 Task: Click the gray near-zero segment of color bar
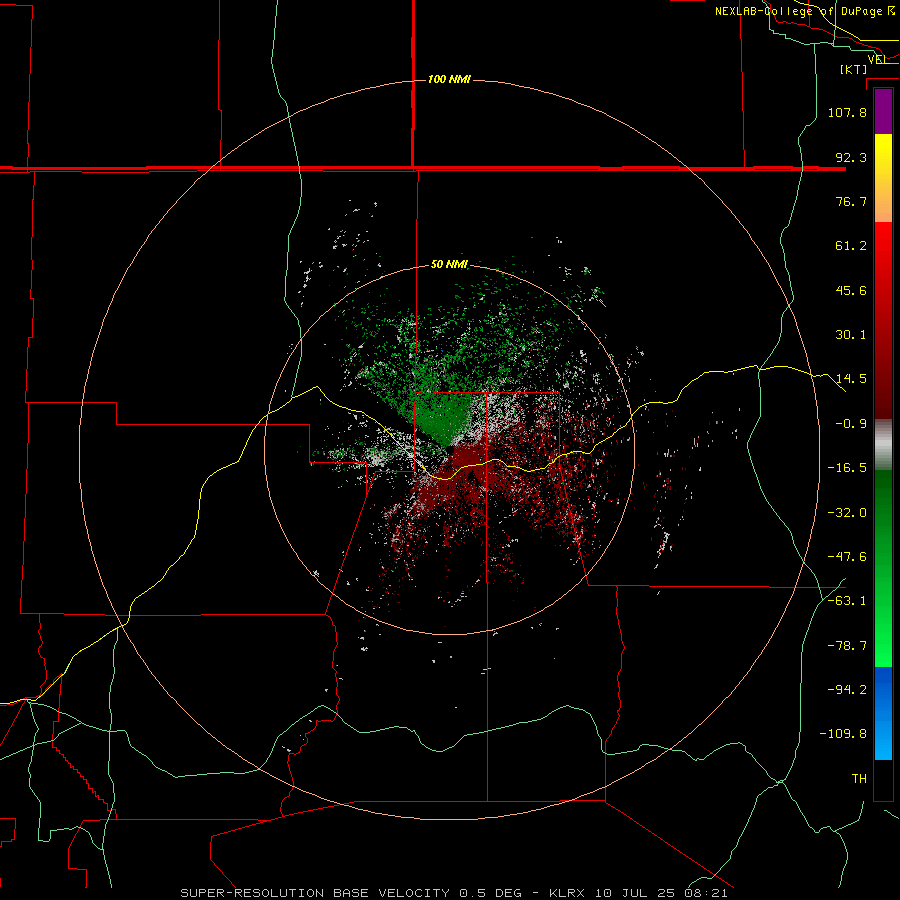pyautogui.click(x=883, y=444)
